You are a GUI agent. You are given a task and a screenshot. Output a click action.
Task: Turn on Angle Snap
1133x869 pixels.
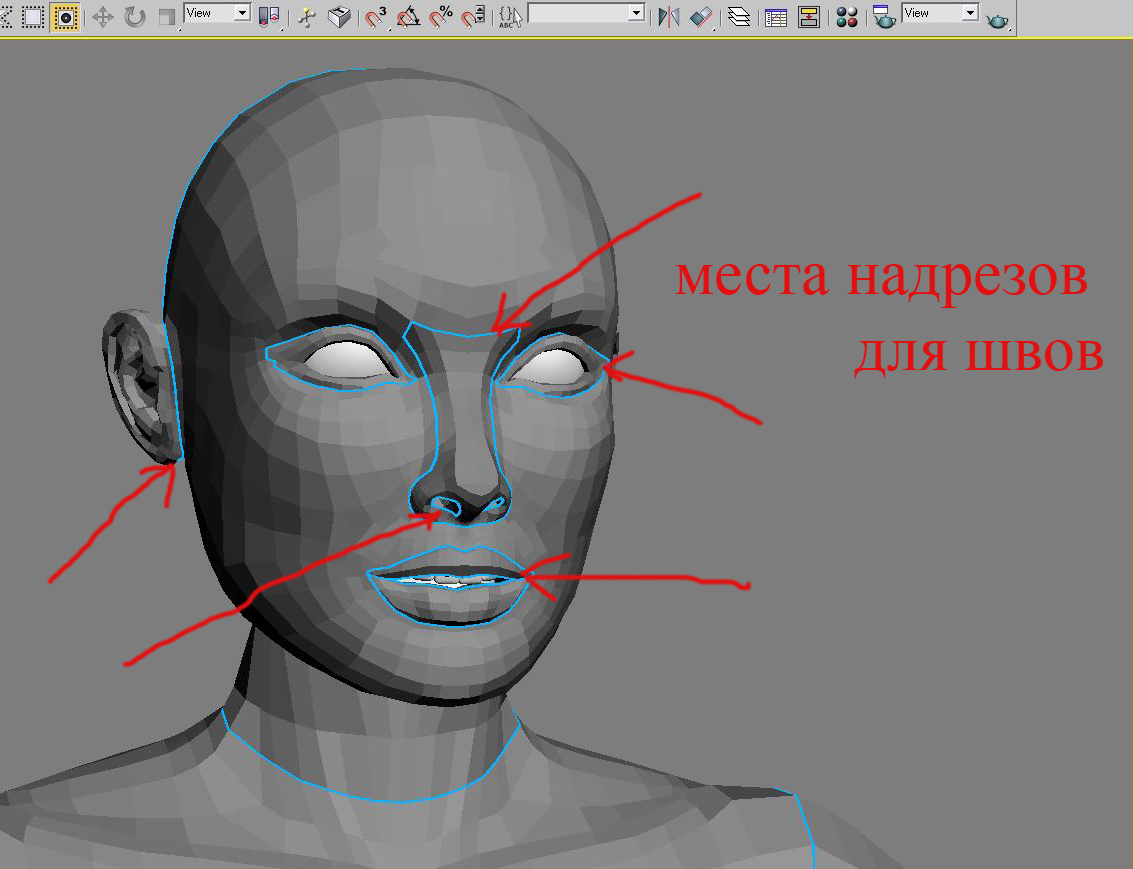pyautogui.click(x=408, y=17)
